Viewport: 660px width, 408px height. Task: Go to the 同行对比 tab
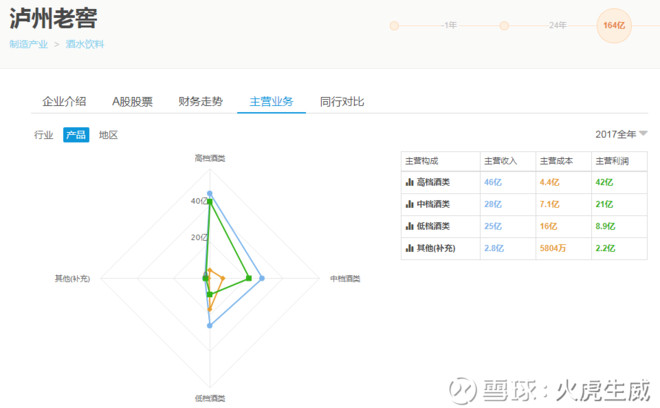[342, 101]
